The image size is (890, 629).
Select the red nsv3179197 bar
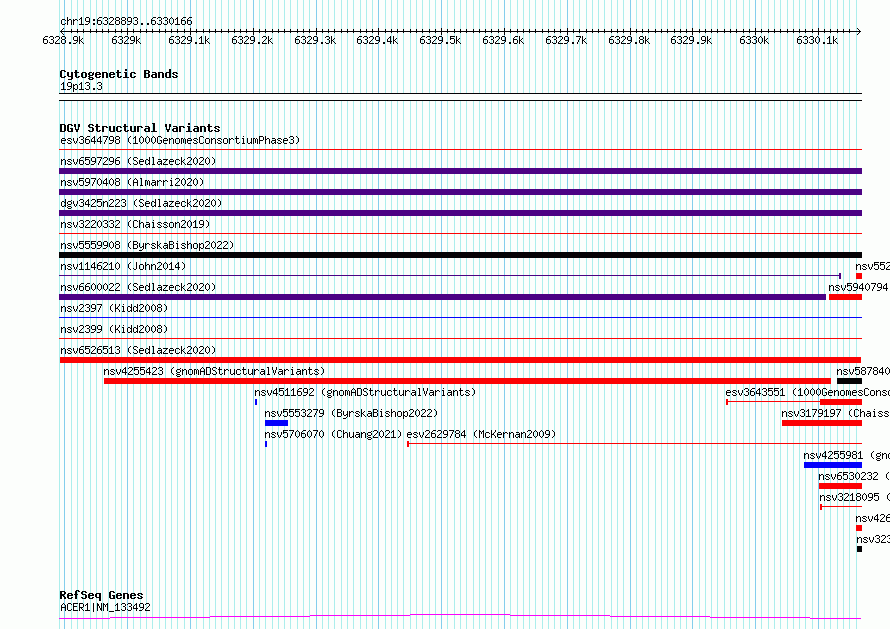(x=822, y=423)
